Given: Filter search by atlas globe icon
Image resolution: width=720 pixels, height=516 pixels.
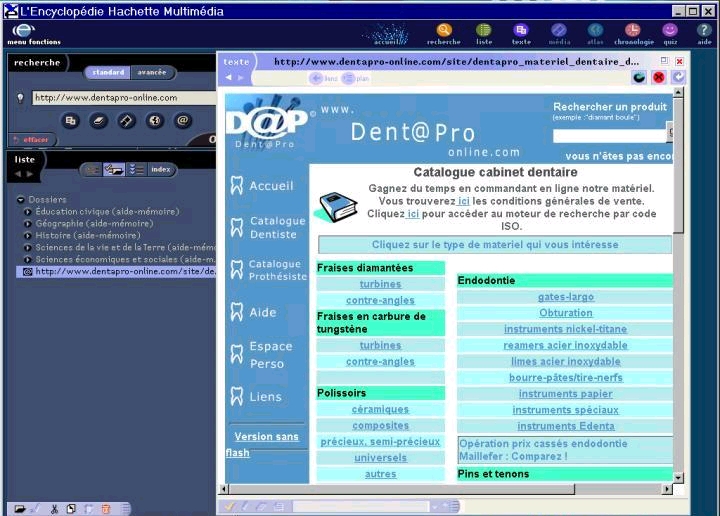Looking at the screenshot, I should coord(155,121).
